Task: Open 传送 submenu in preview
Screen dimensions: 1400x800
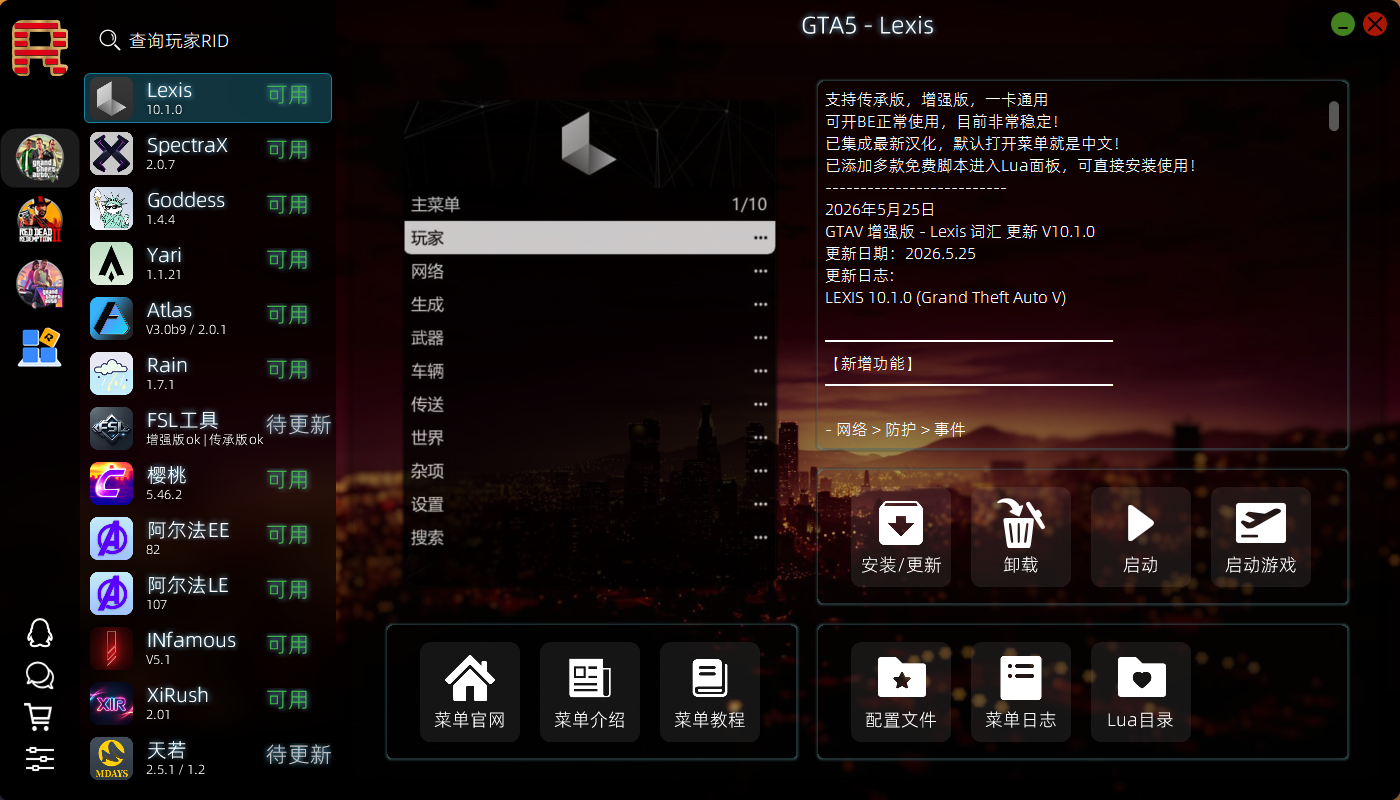Action: coord(590,404)
